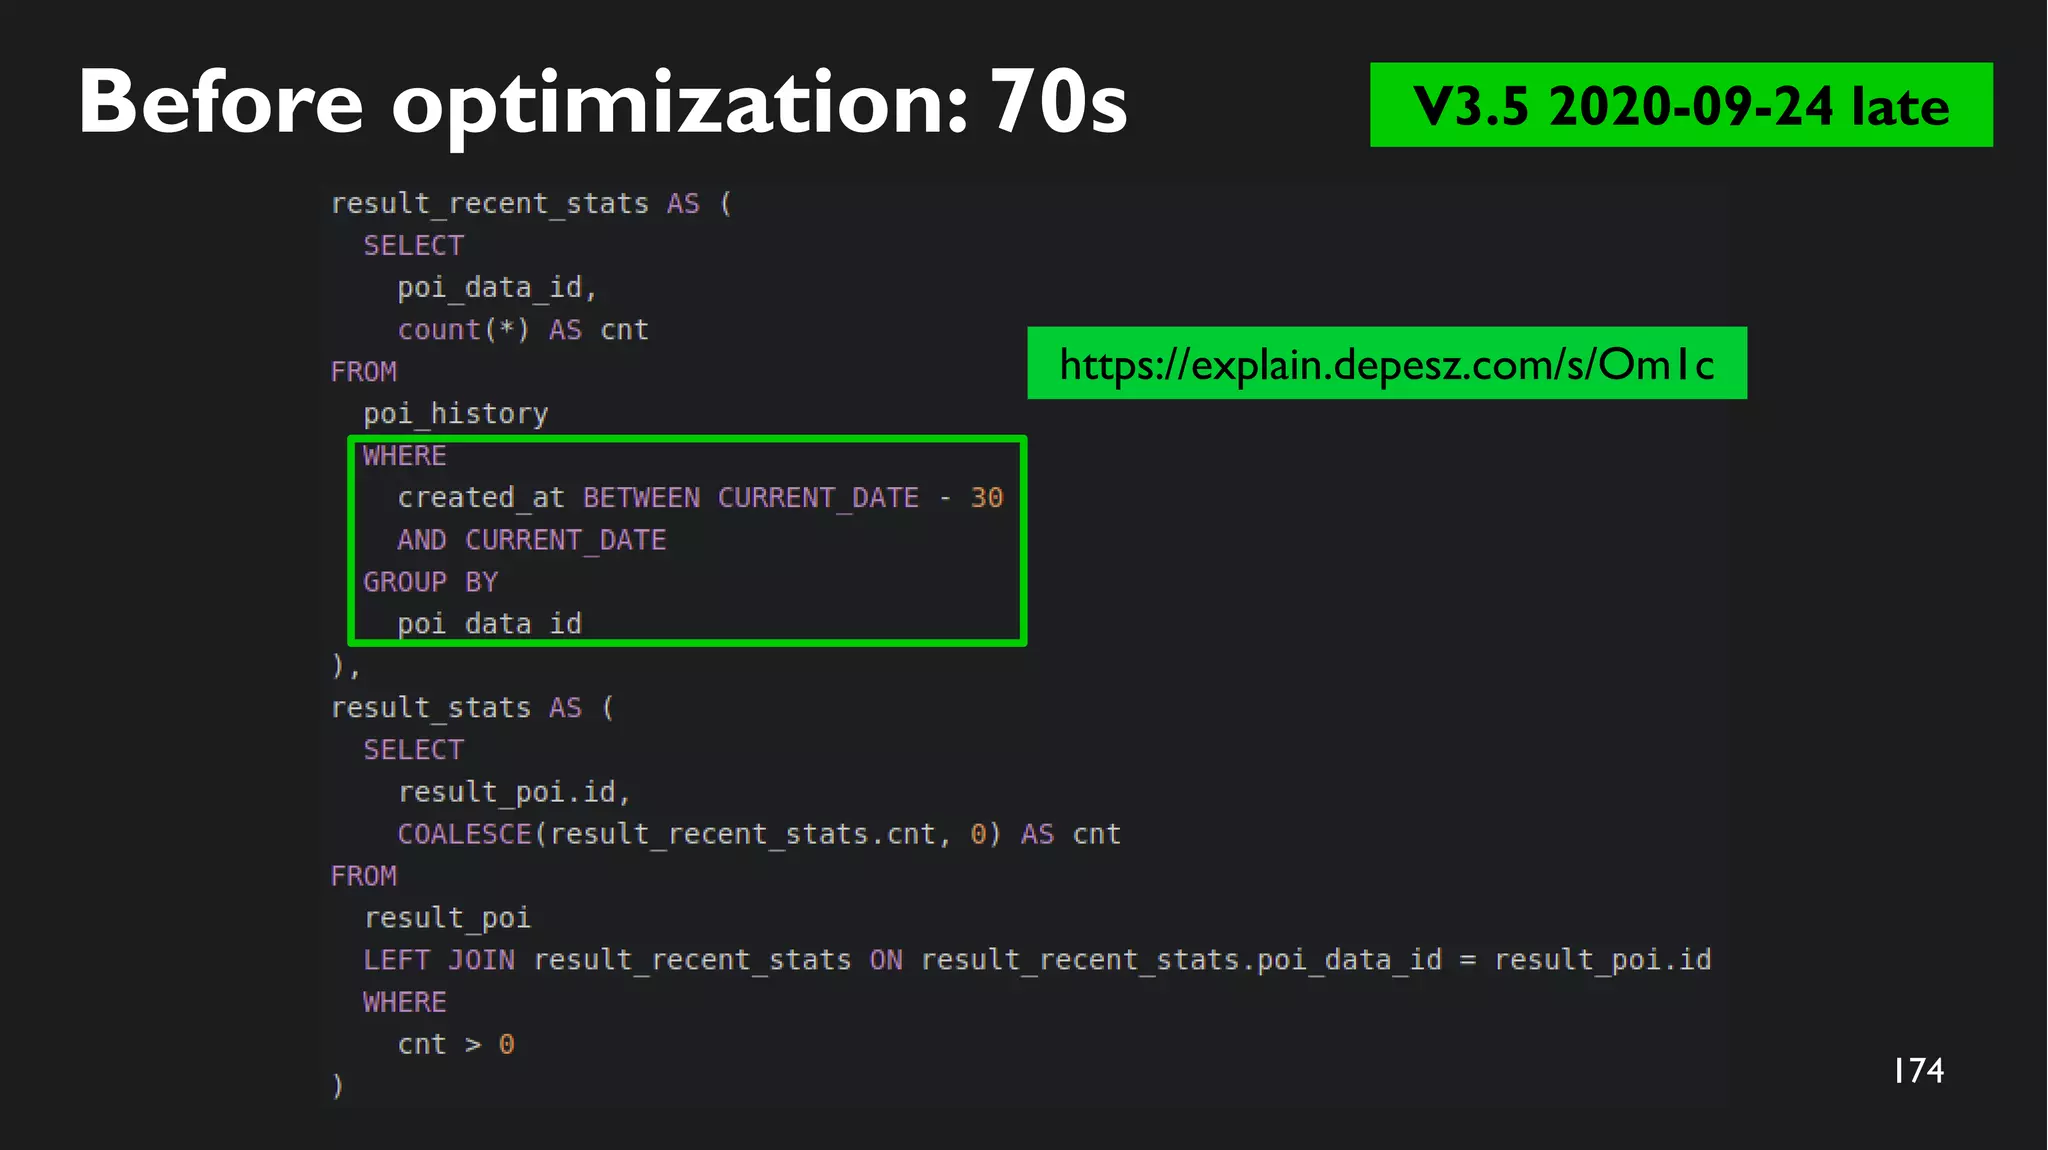
Task: Click the 'LEFT JOIN result_recent_stats' line
Action: pyautogui.click(x=1037, y=960)
